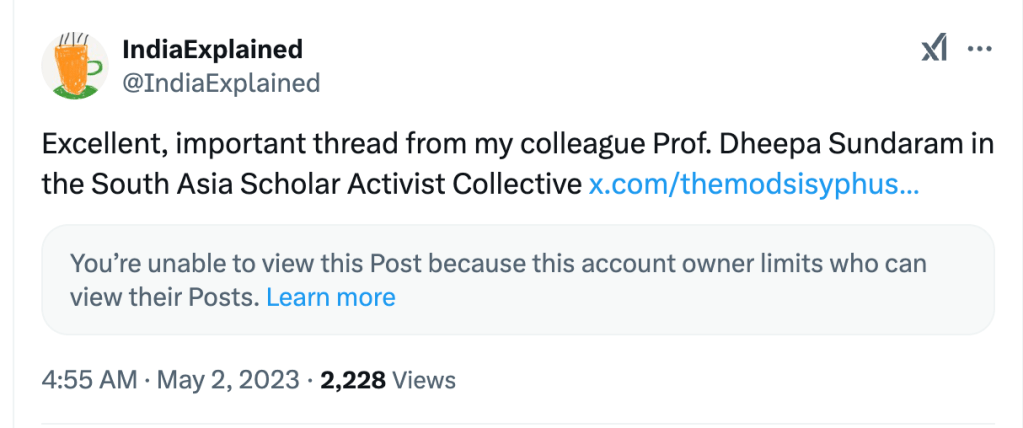This screenshot has height=428, width=1023.
Task: Click the IndiaExplained display name
Action: click(x=212, y=49)
